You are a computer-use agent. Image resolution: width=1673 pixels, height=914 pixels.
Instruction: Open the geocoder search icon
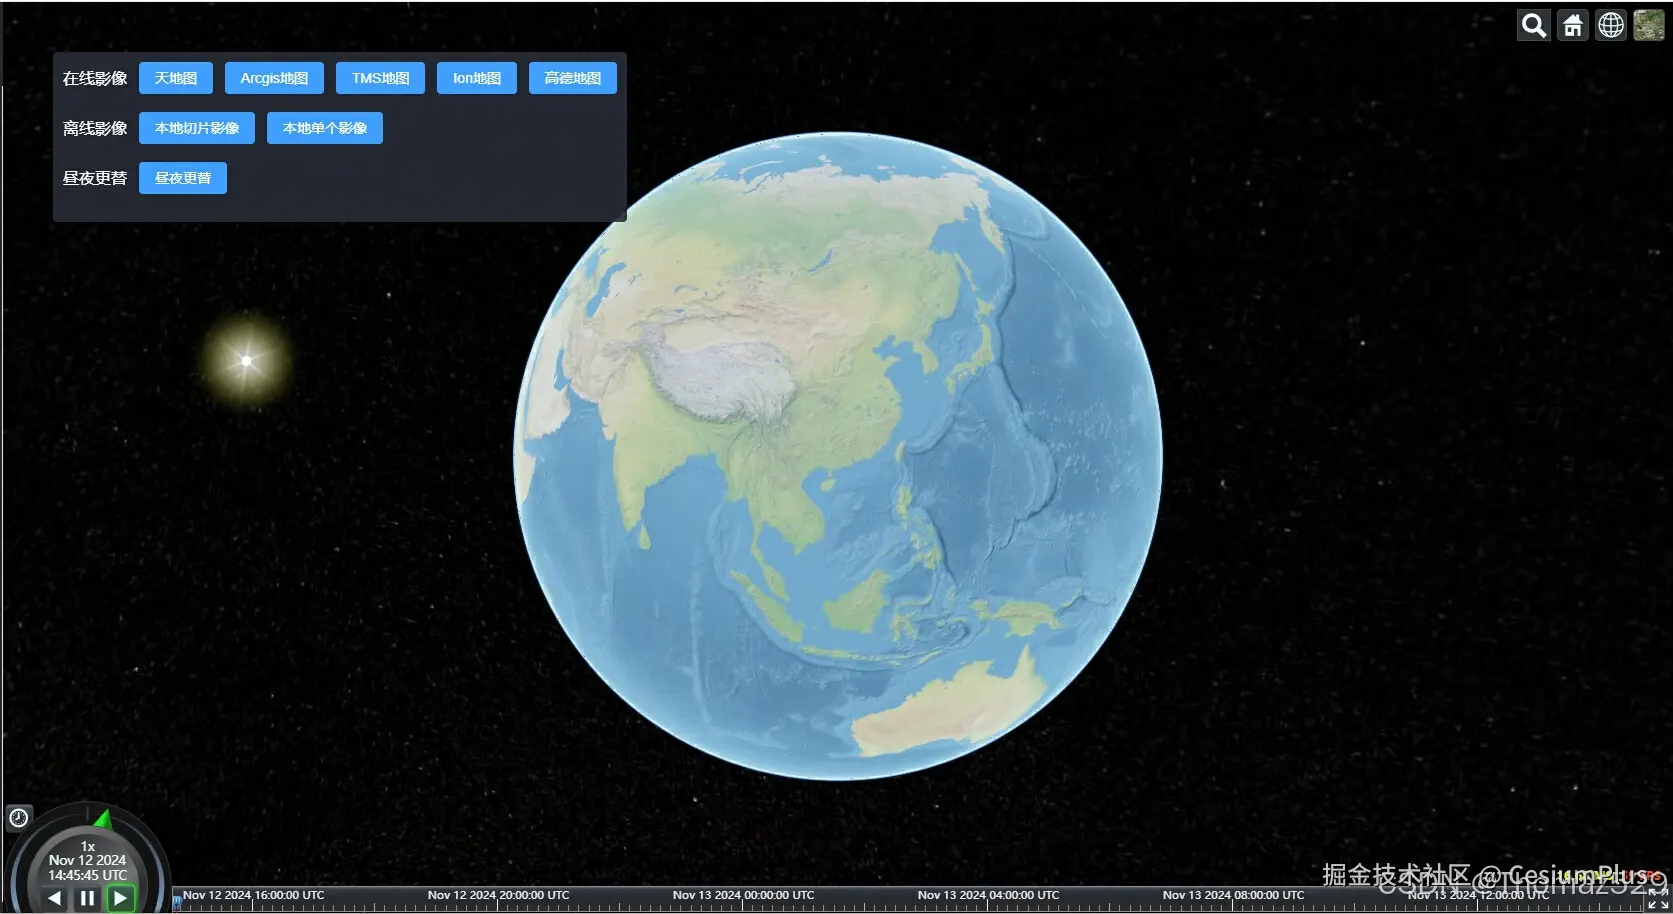pos(1534,25)
